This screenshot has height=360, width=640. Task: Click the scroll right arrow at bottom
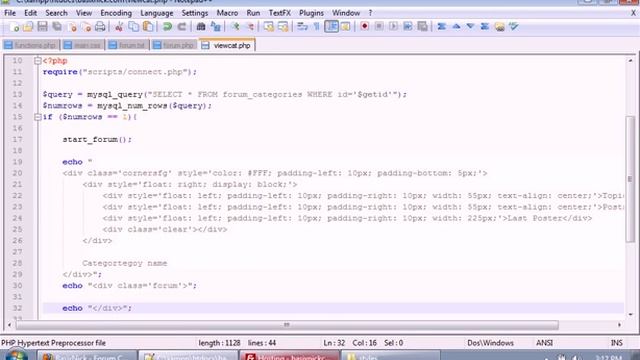tap(620, 325)
